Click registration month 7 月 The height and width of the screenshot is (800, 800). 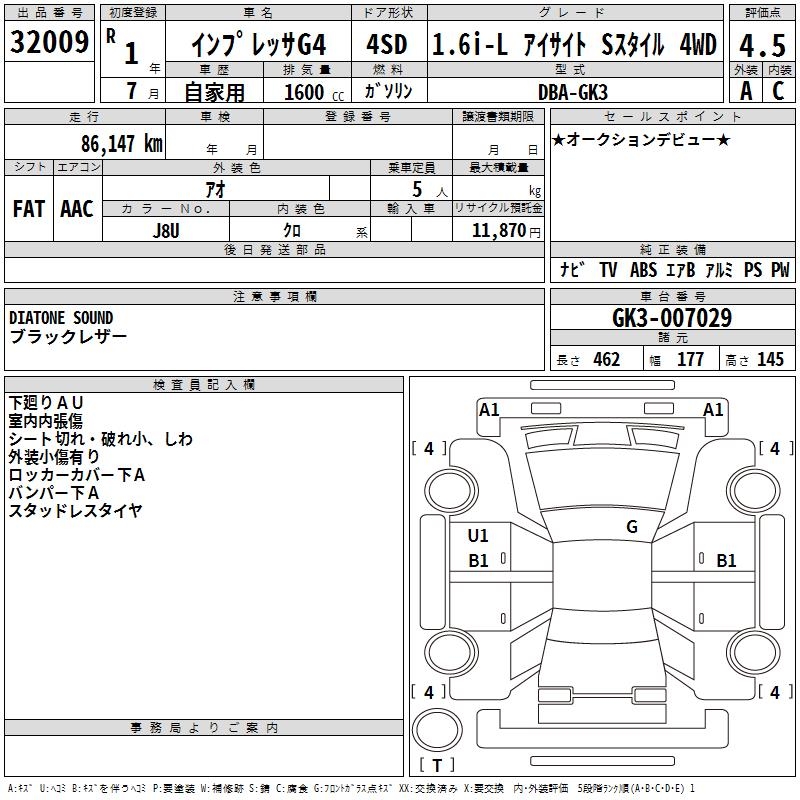(x=143, y=91)
